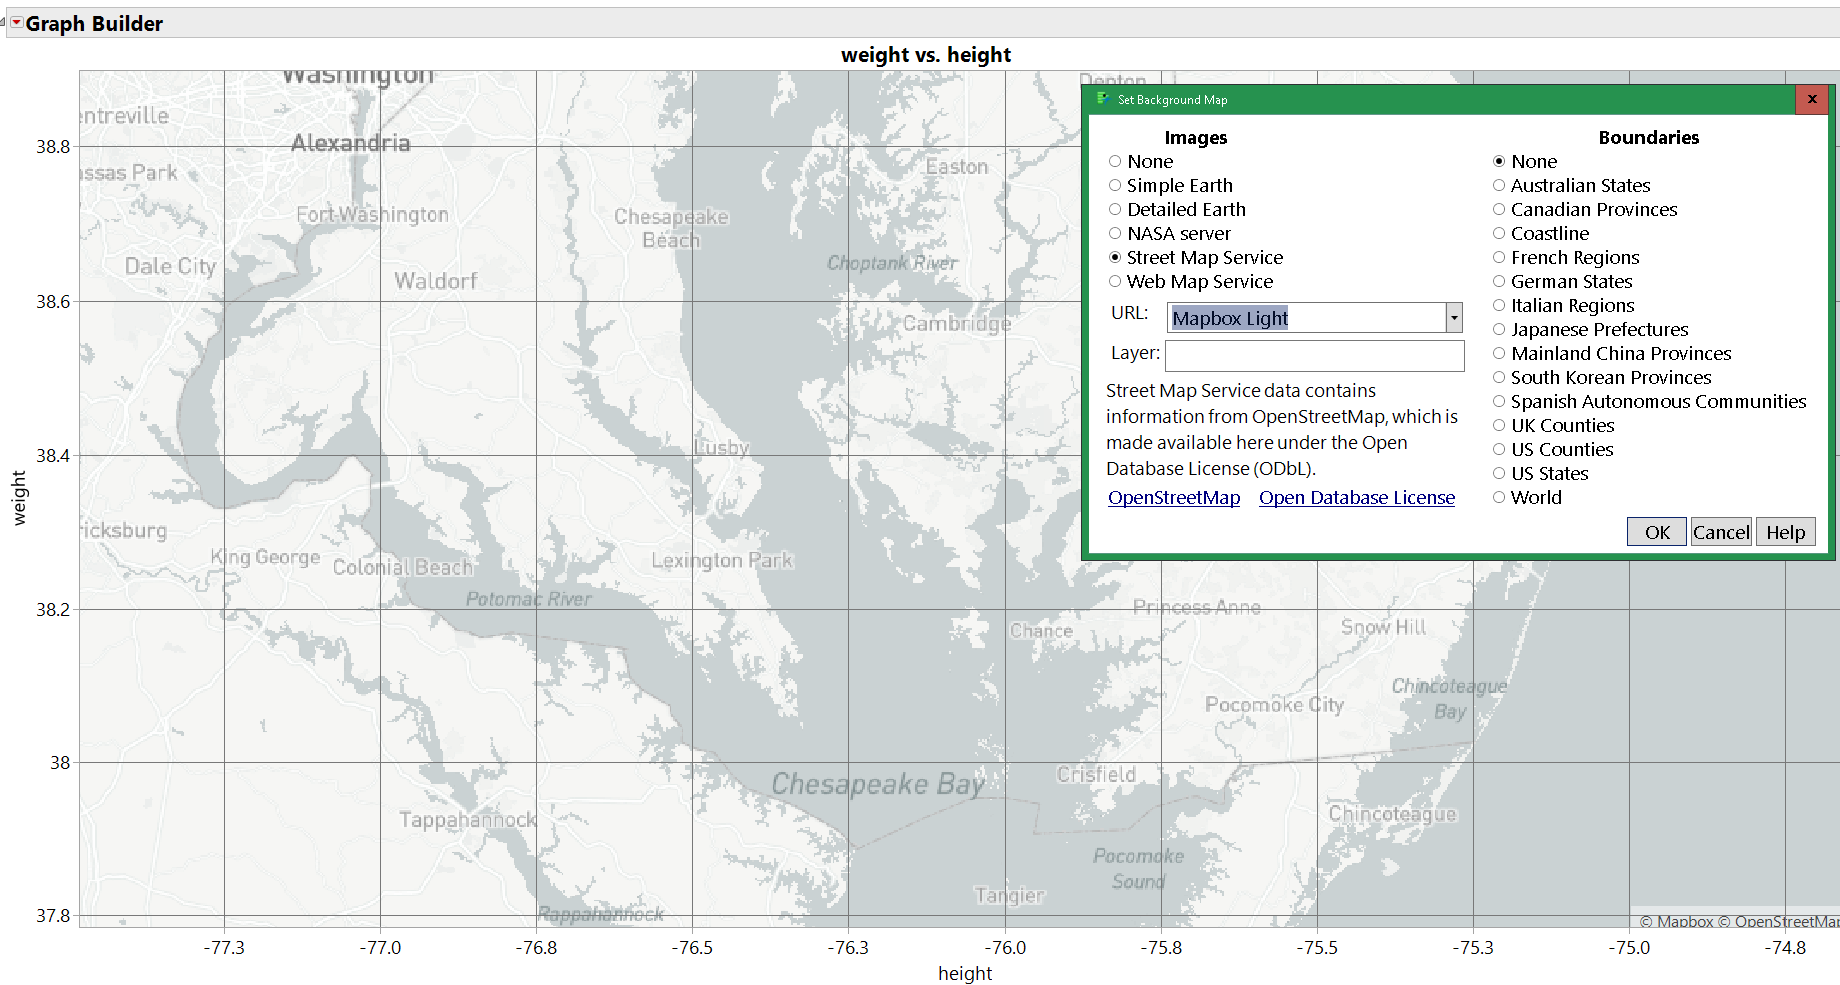
Task: Choose US Counties boundary
Action: [x=1499, y=449]
